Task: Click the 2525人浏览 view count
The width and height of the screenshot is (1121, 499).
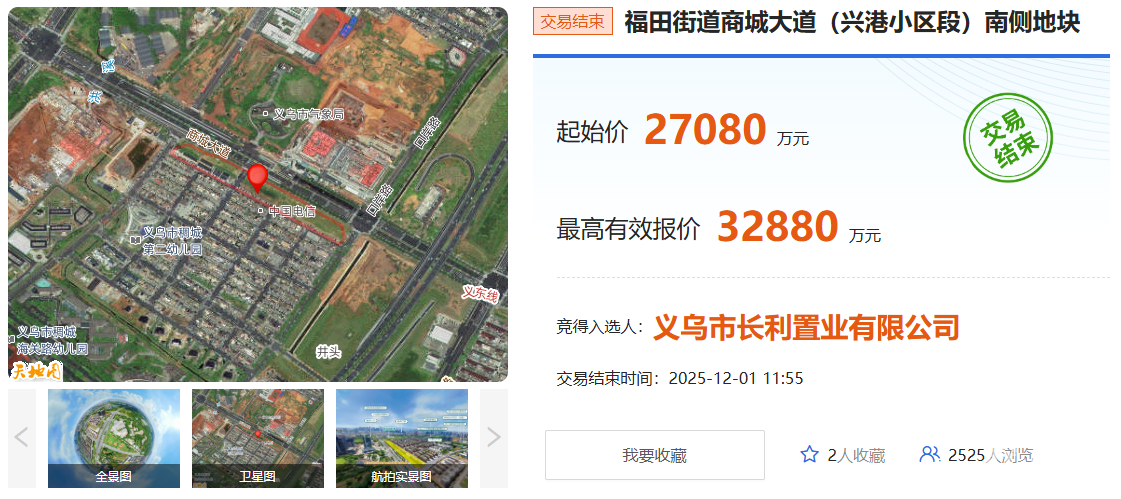Action: [990, 455]
